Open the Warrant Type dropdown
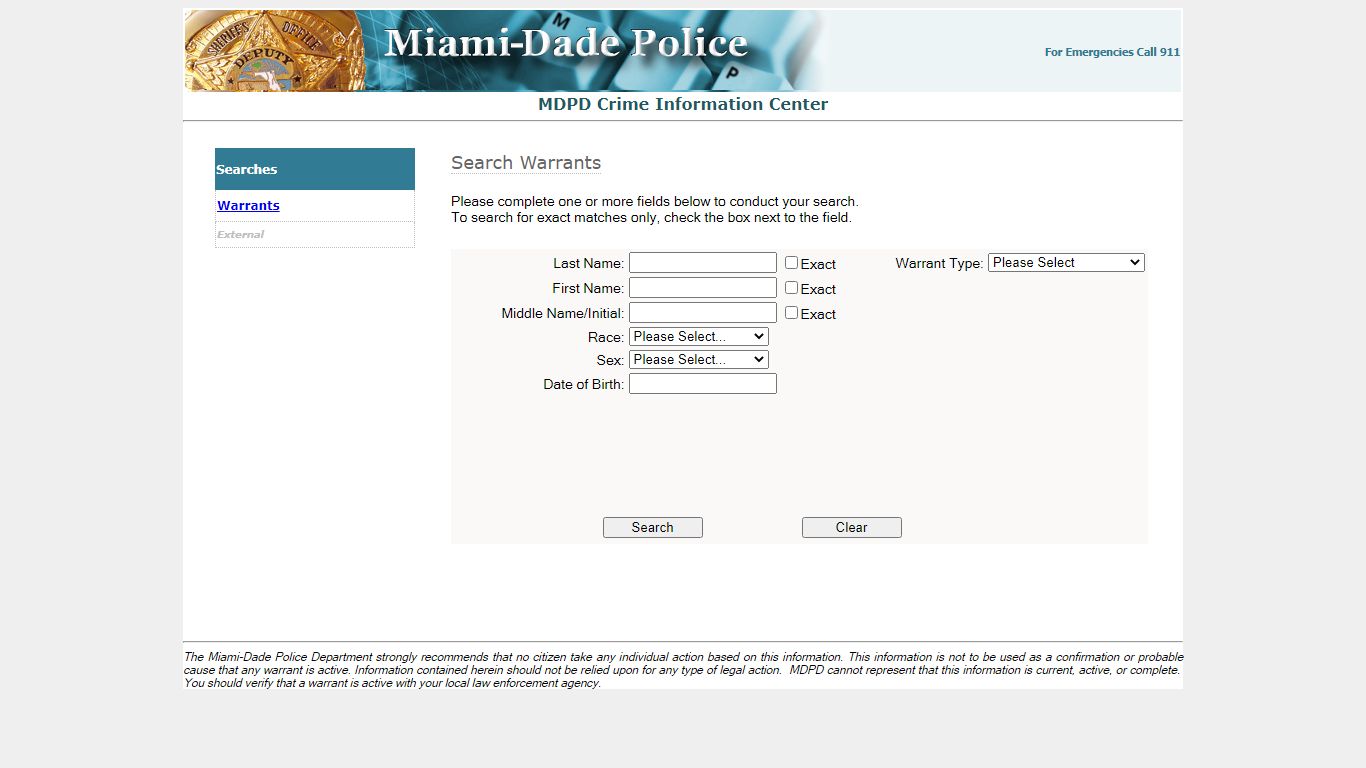 [x=1066, y=263]
